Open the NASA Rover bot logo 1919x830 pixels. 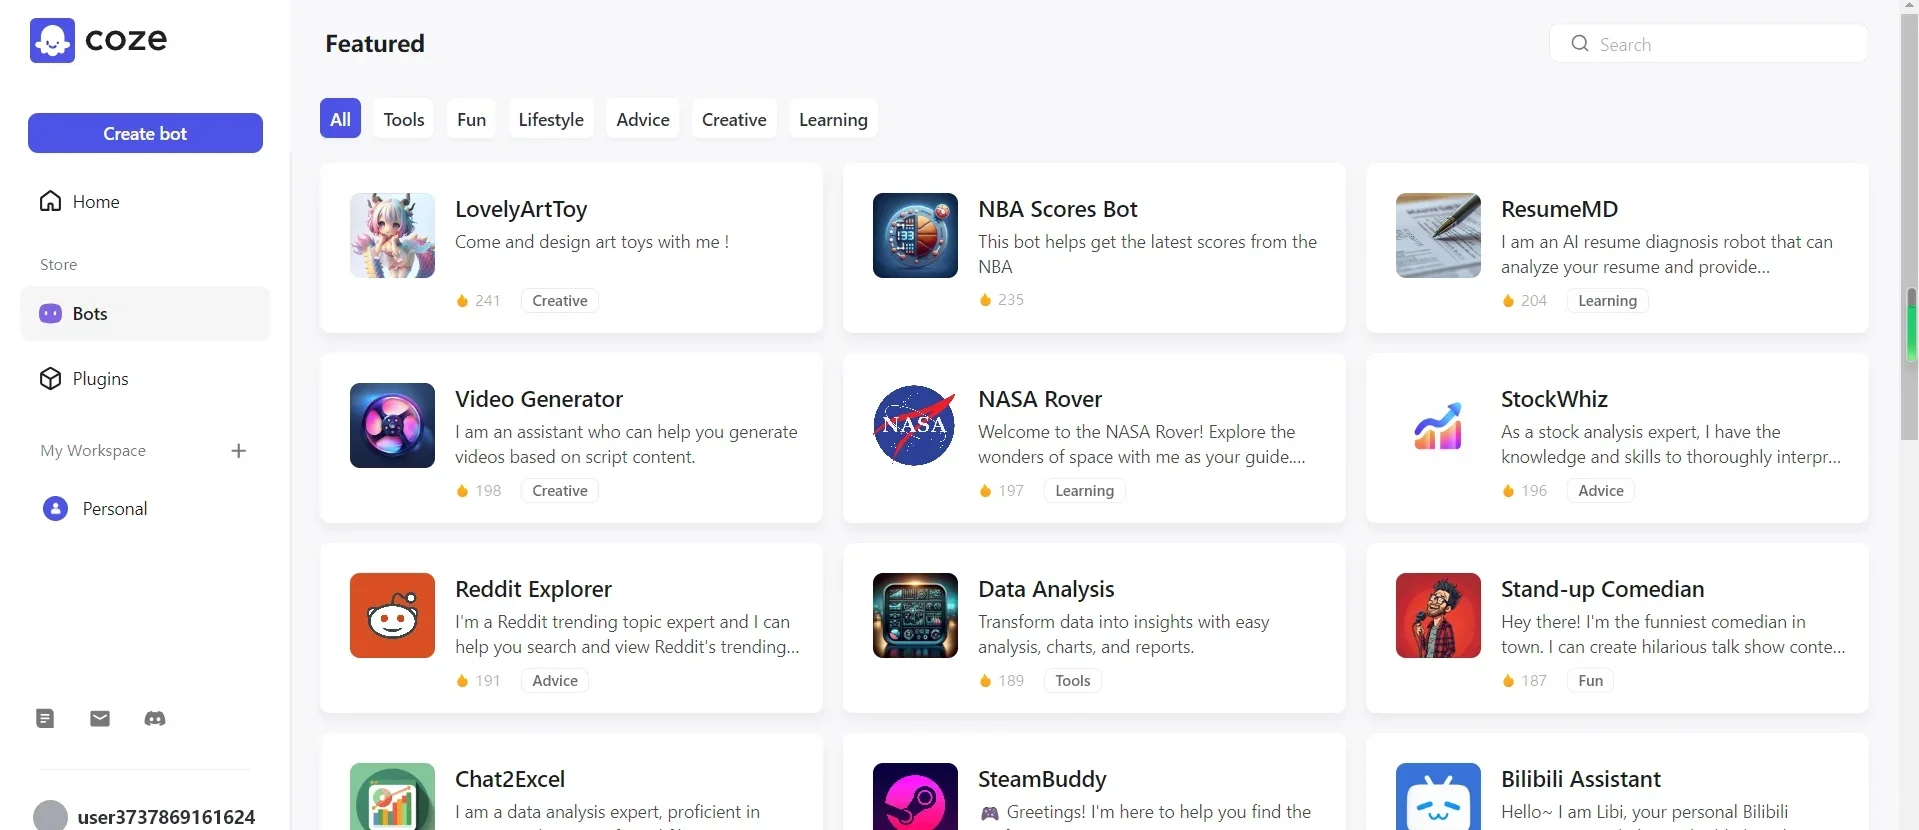[915, 425]
